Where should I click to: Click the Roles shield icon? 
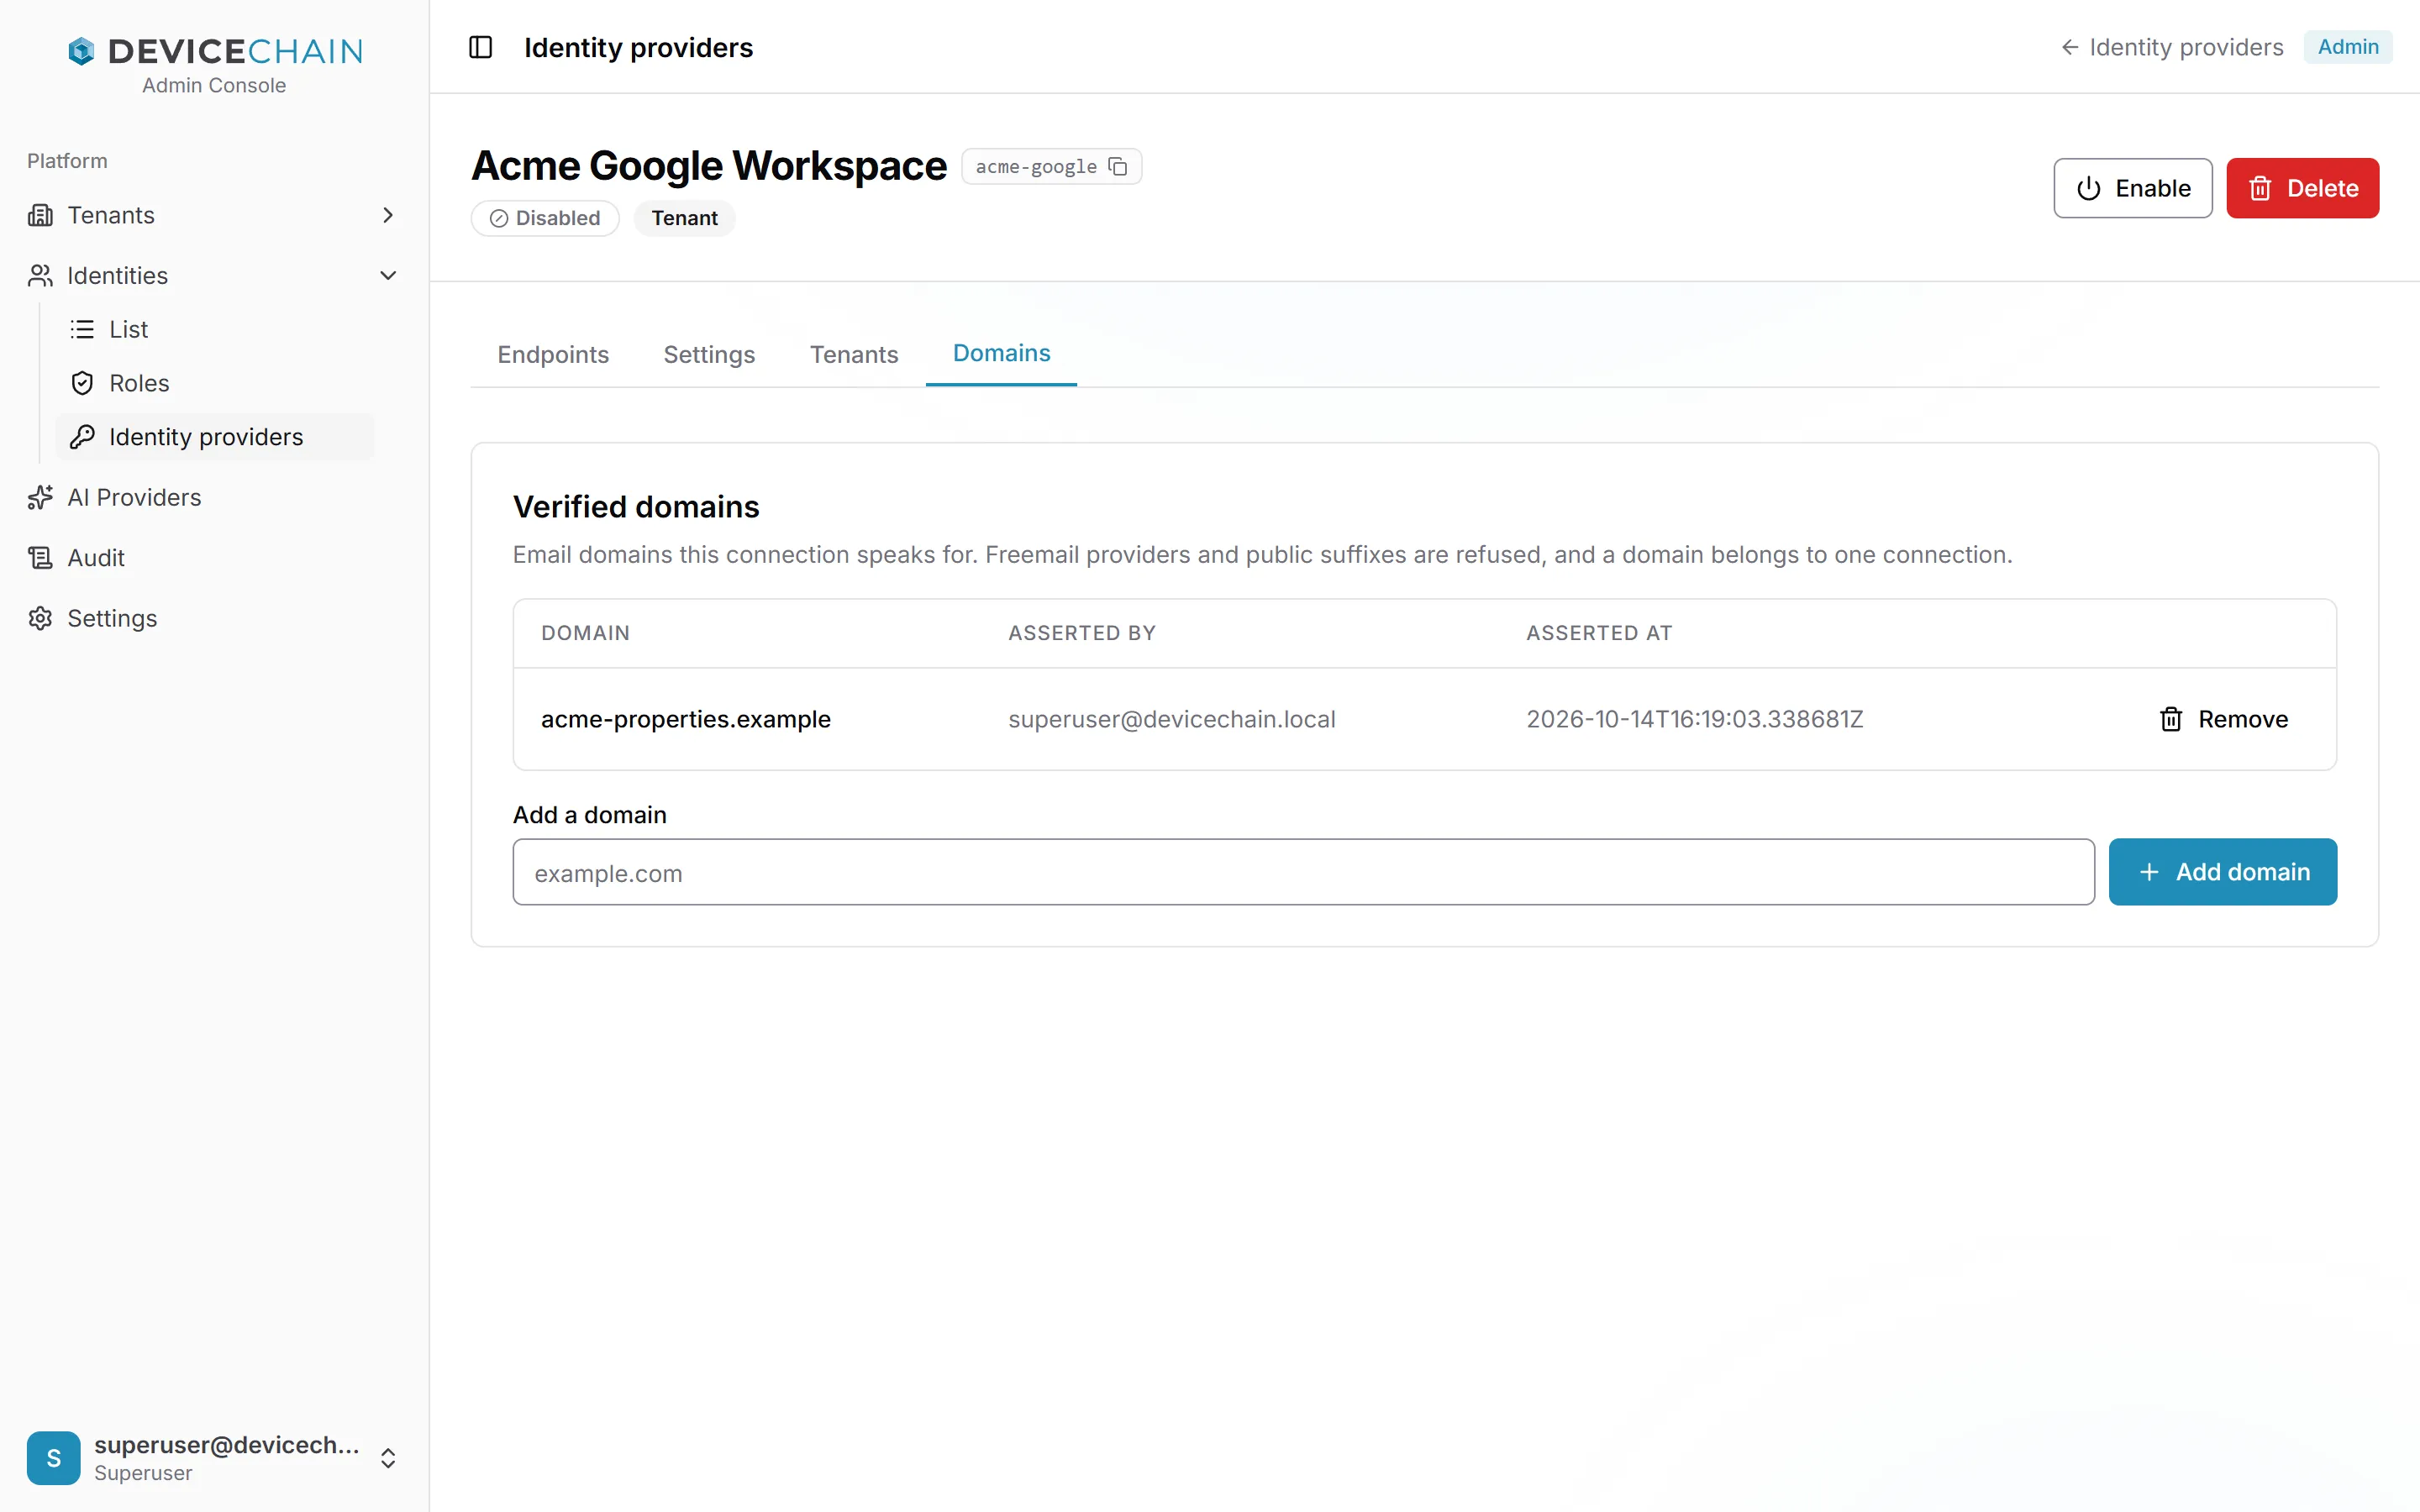pyautogui.click(x=82, y=383)
